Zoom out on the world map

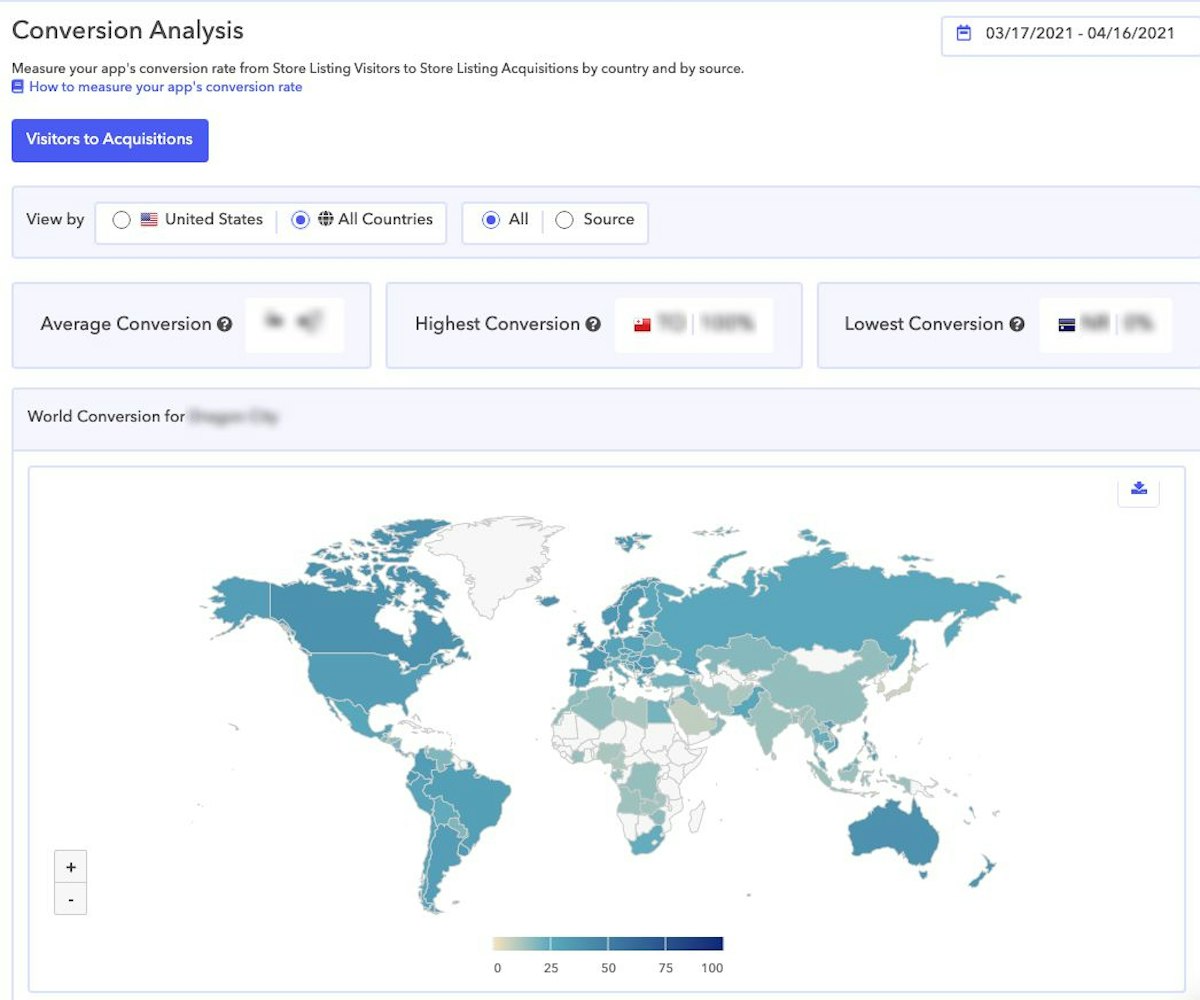pos(70,899)
